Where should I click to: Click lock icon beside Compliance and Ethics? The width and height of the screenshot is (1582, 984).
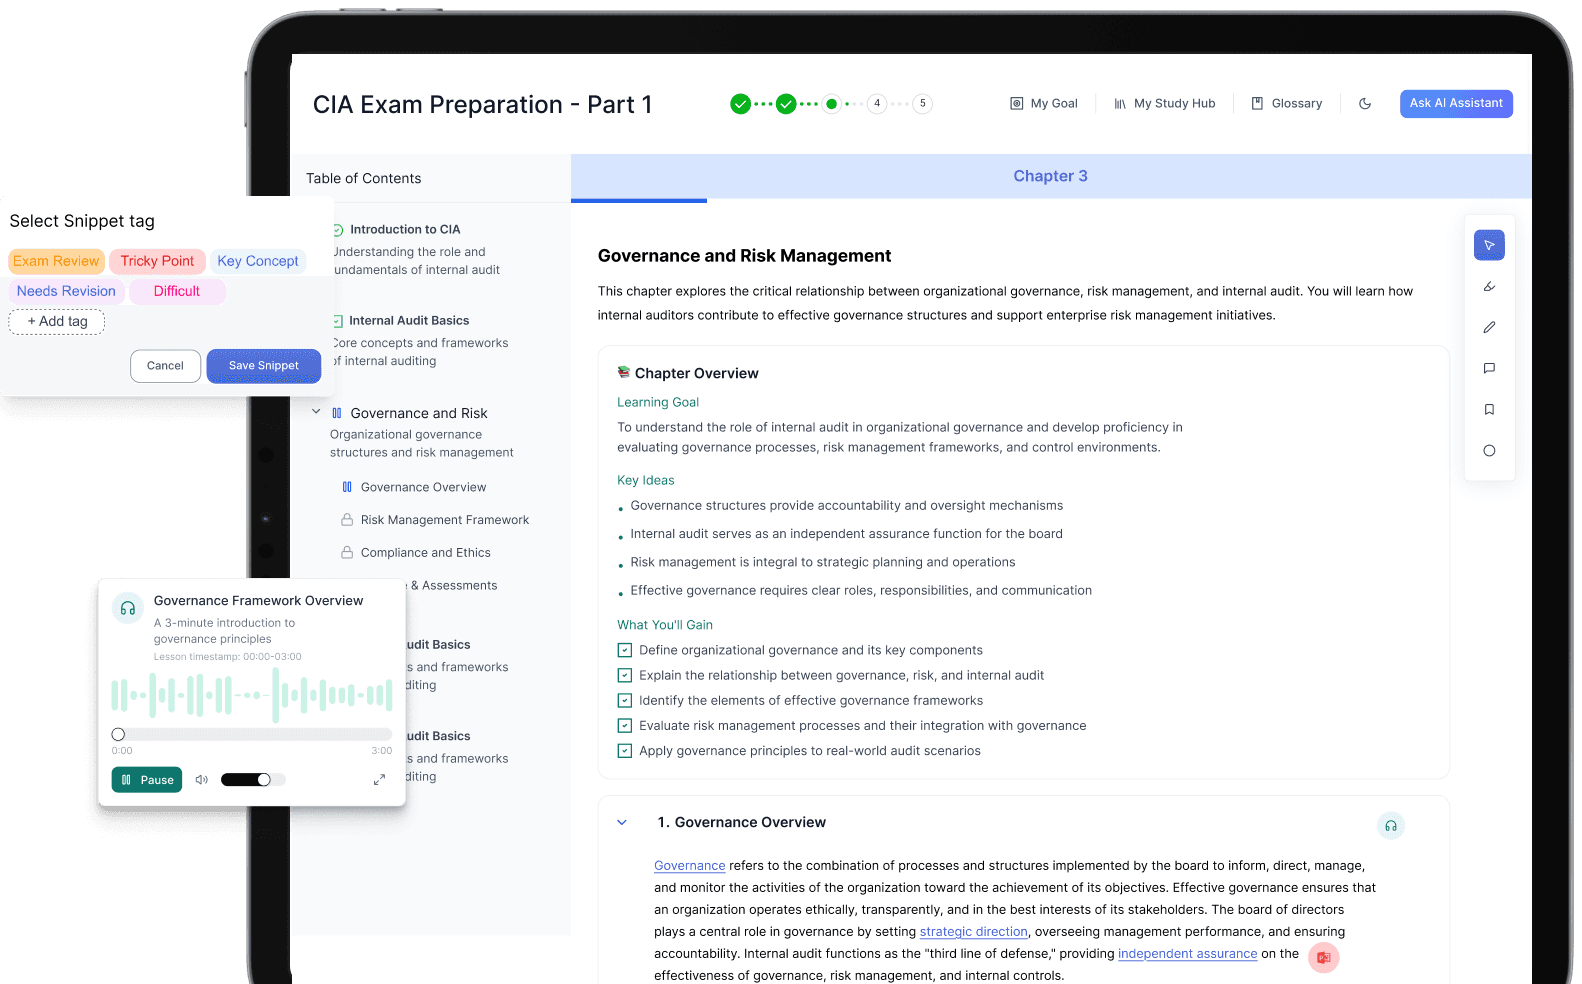pyautogui.click(x=347, y=552)
